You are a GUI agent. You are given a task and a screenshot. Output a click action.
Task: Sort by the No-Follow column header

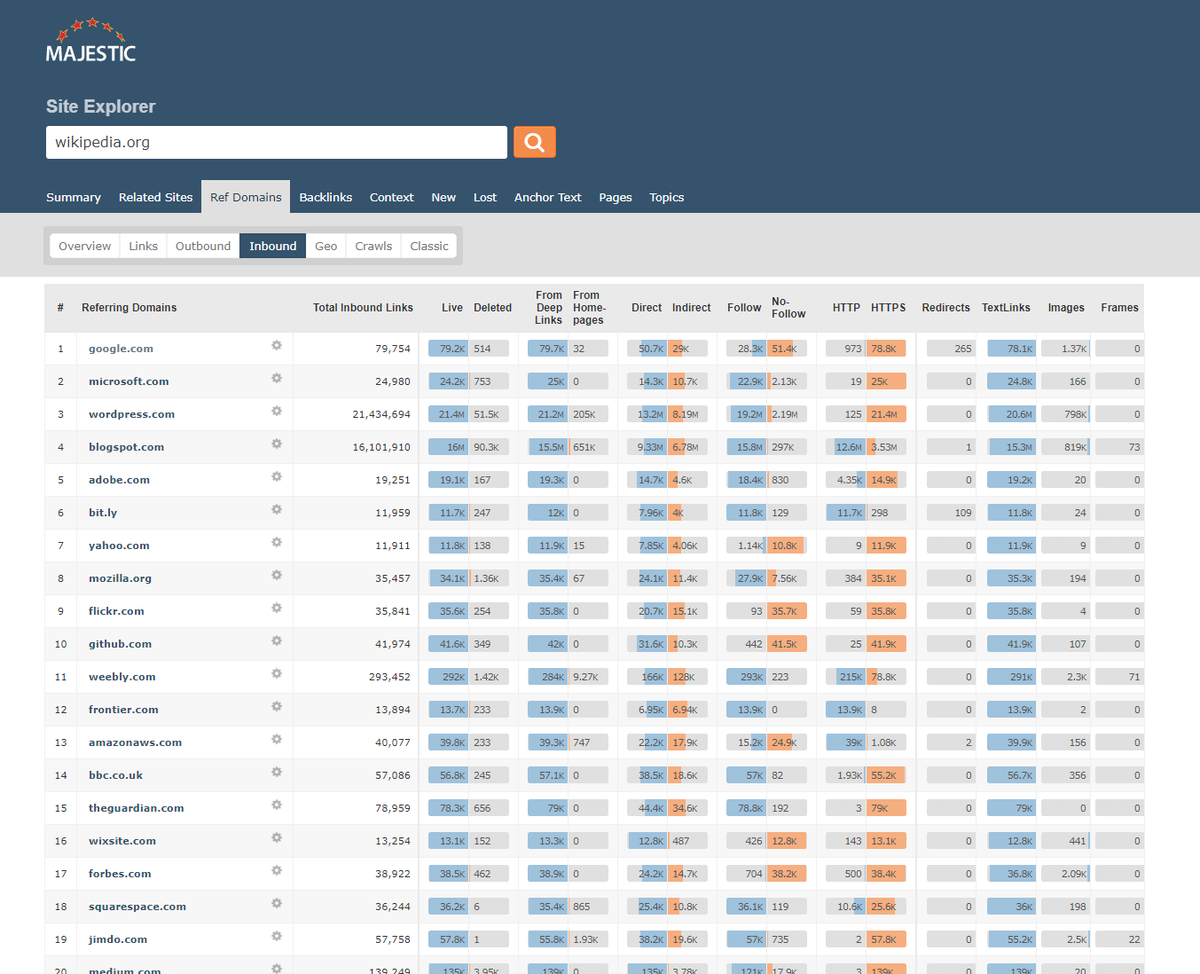pyautogui.click(x=788, y=307)
